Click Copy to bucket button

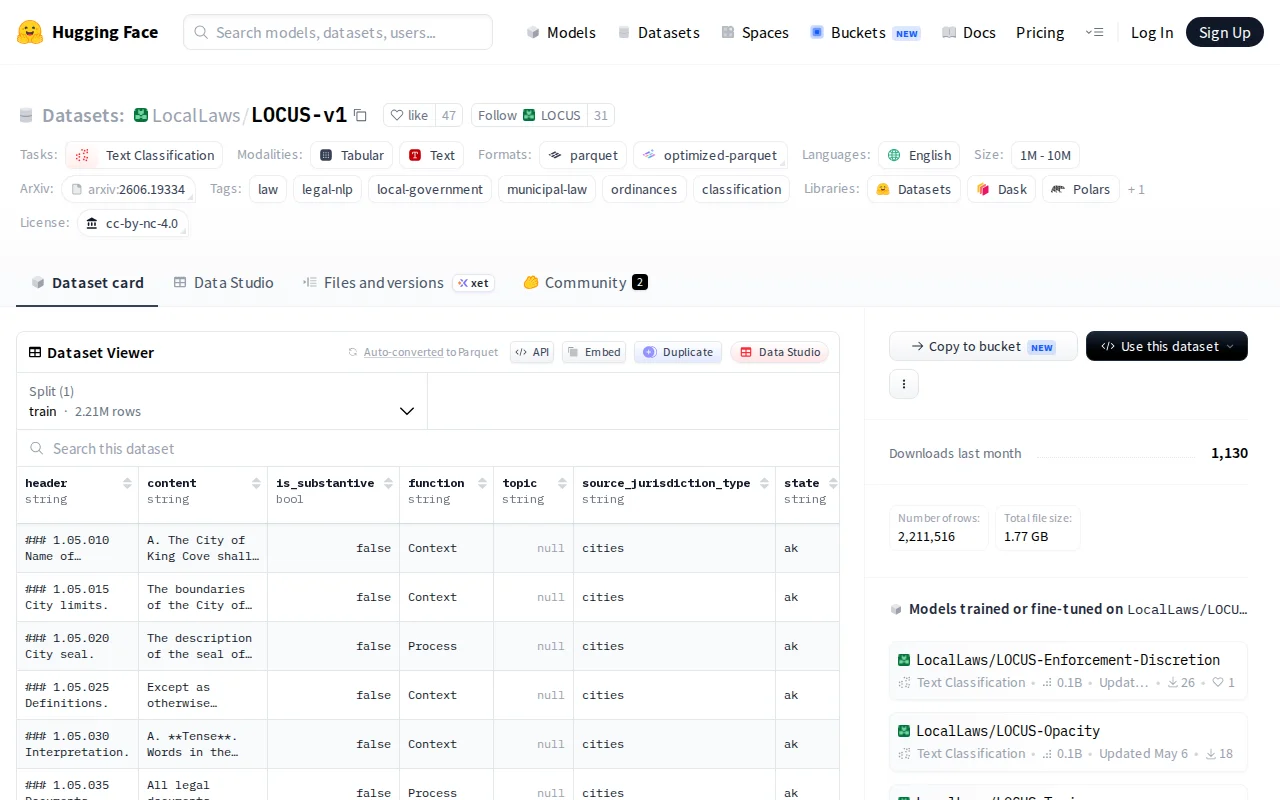coord(983,346)
